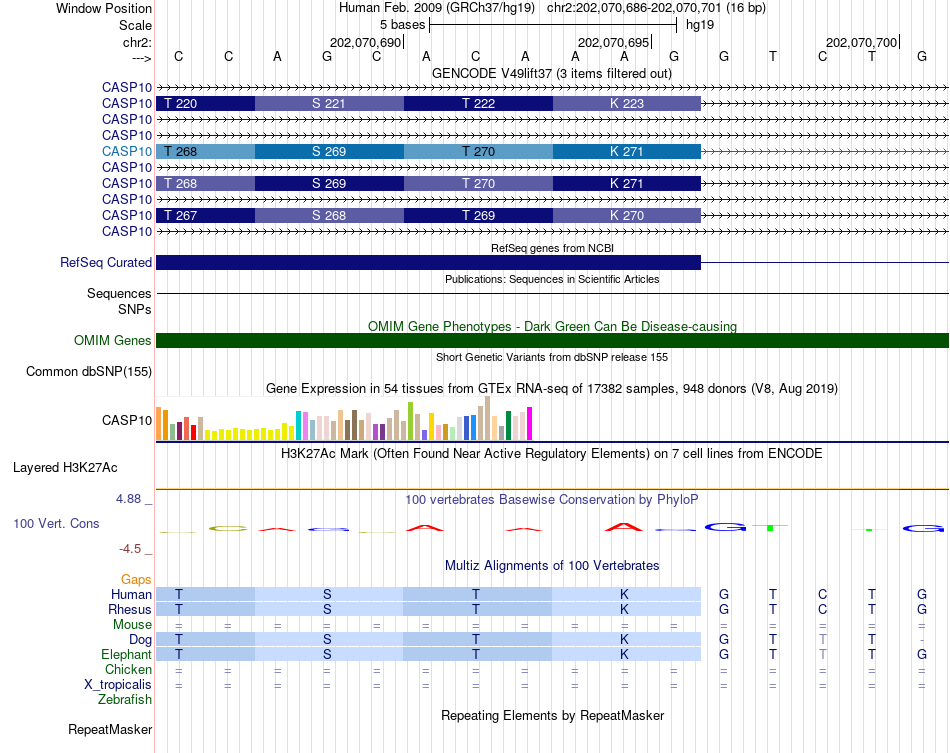950x753 pixels.
Task: Click the Publications: Sequences in Scientific Articles title
Action: (x=552, y=279)
